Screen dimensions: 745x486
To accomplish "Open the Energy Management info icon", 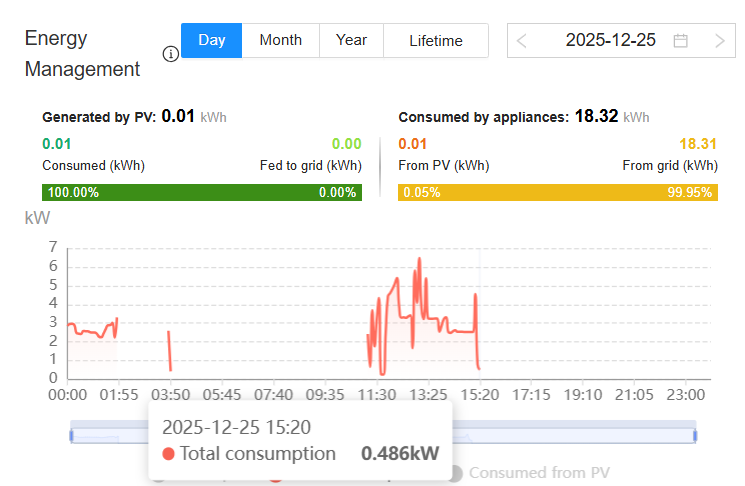I will (171, 54).
